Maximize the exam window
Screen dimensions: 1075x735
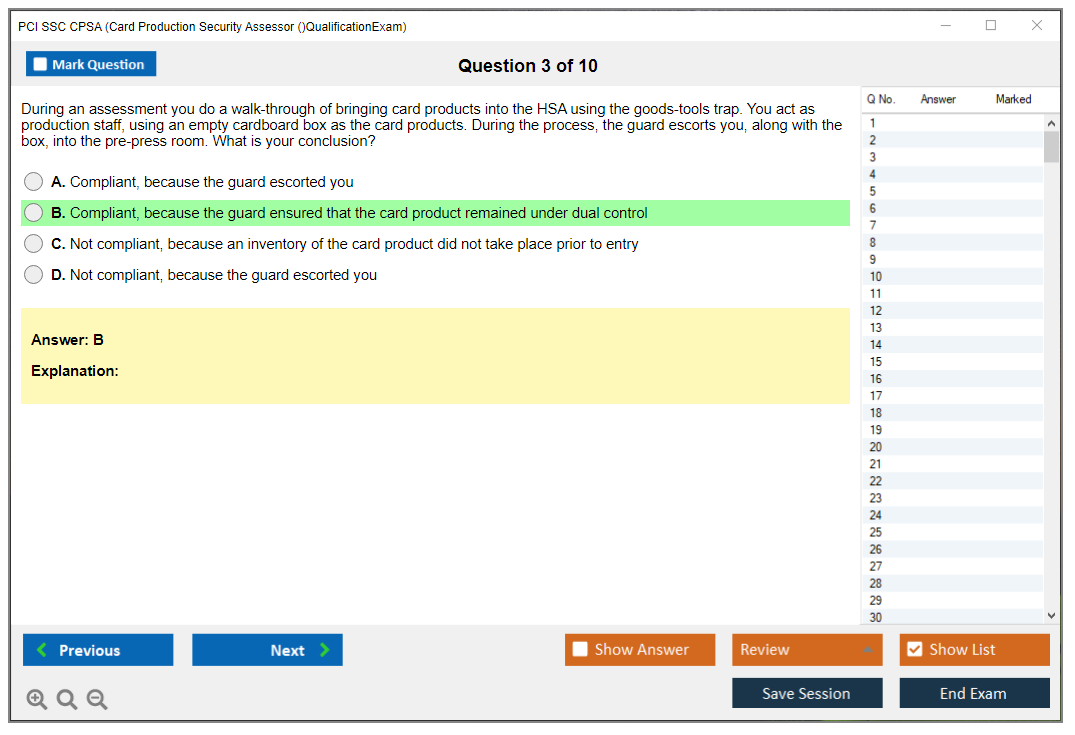click(991, 26)
